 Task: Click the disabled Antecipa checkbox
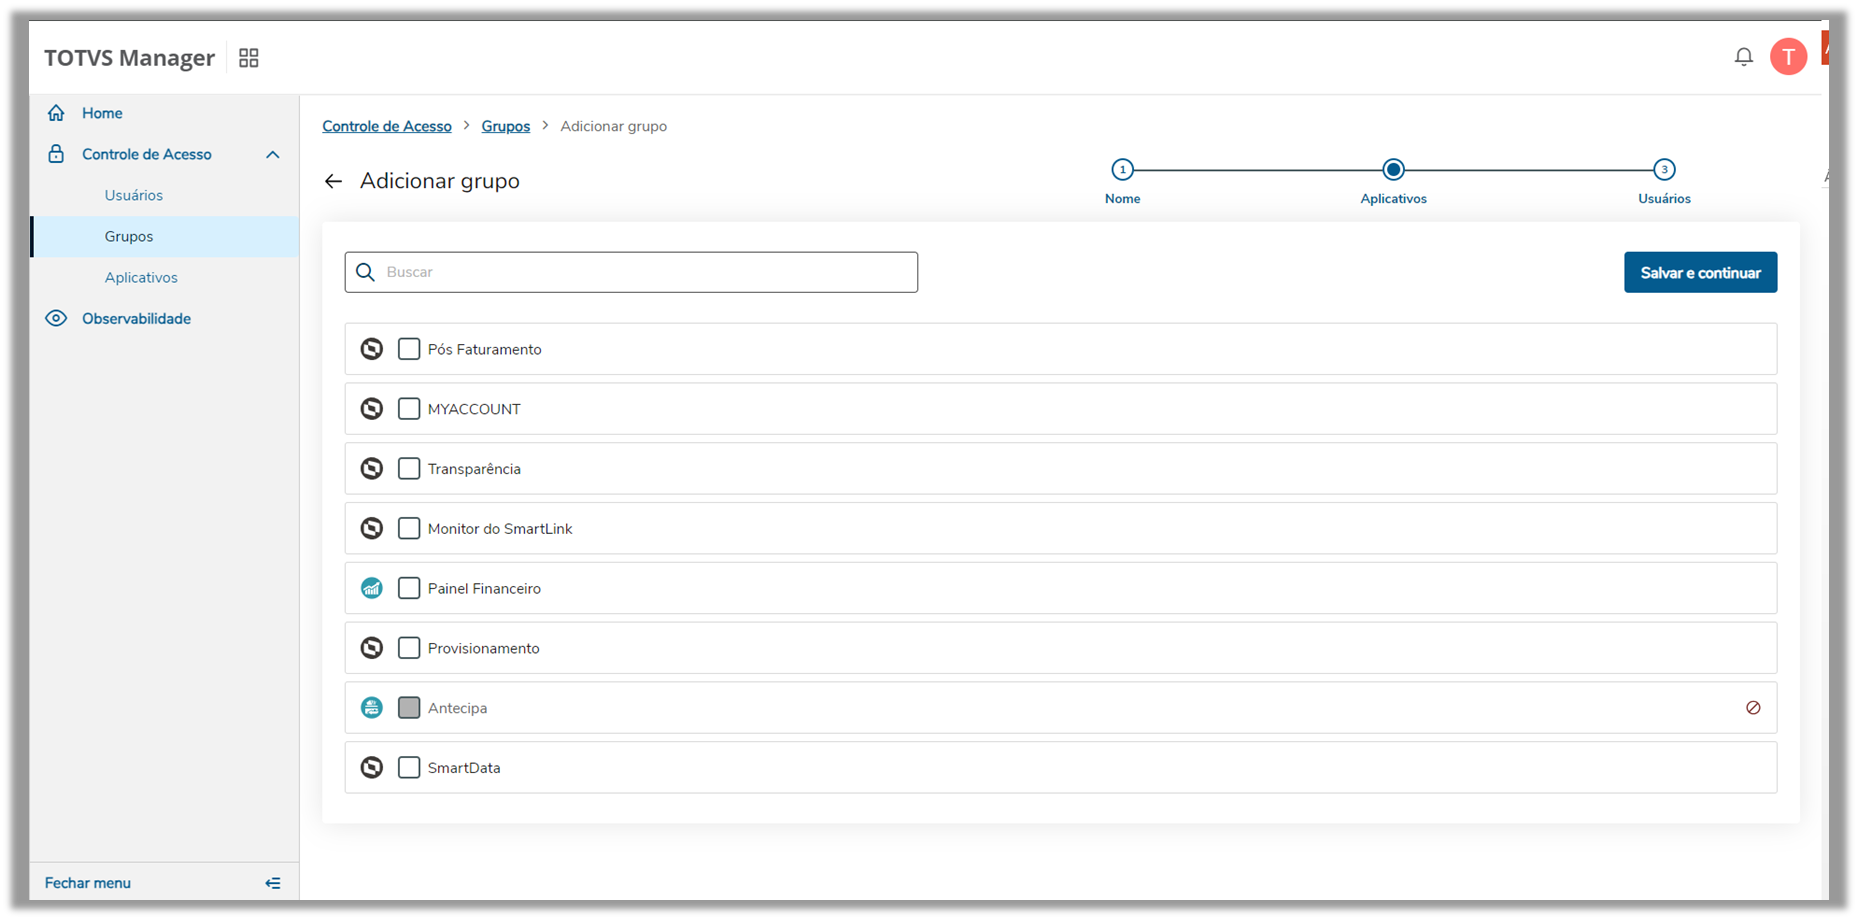[x=409, y=708]
